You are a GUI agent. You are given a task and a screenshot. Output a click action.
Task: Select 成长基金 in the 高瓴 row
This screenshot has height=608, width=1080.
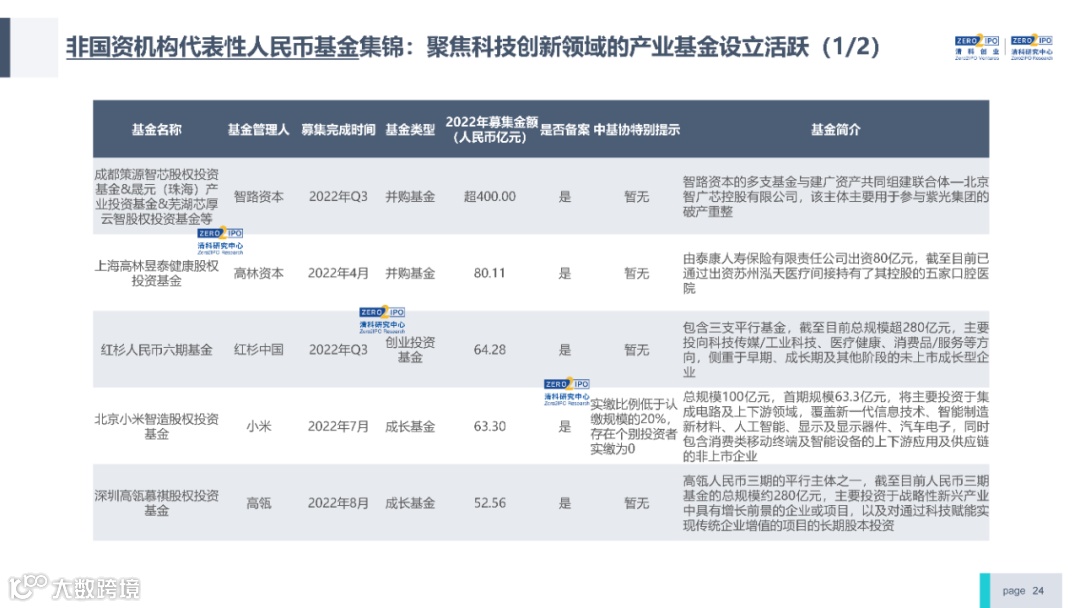[x=410, y=503]
